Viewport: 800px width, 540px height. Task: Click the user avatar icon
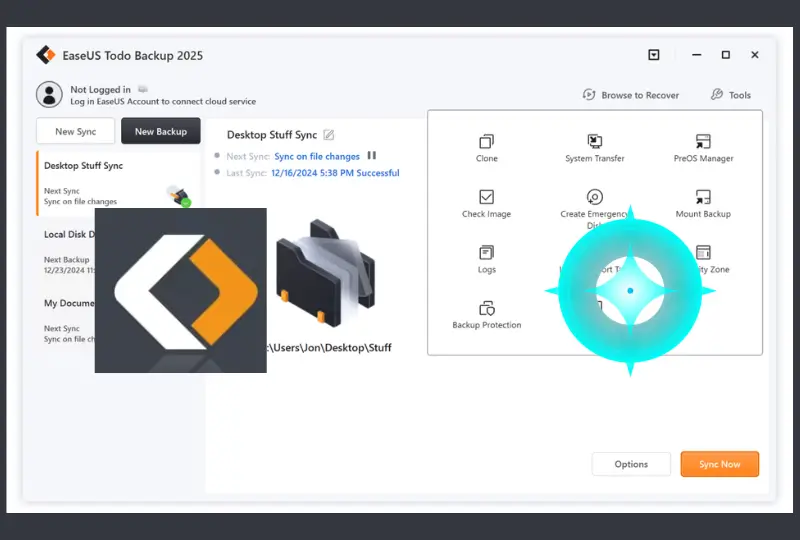[49, 94]
